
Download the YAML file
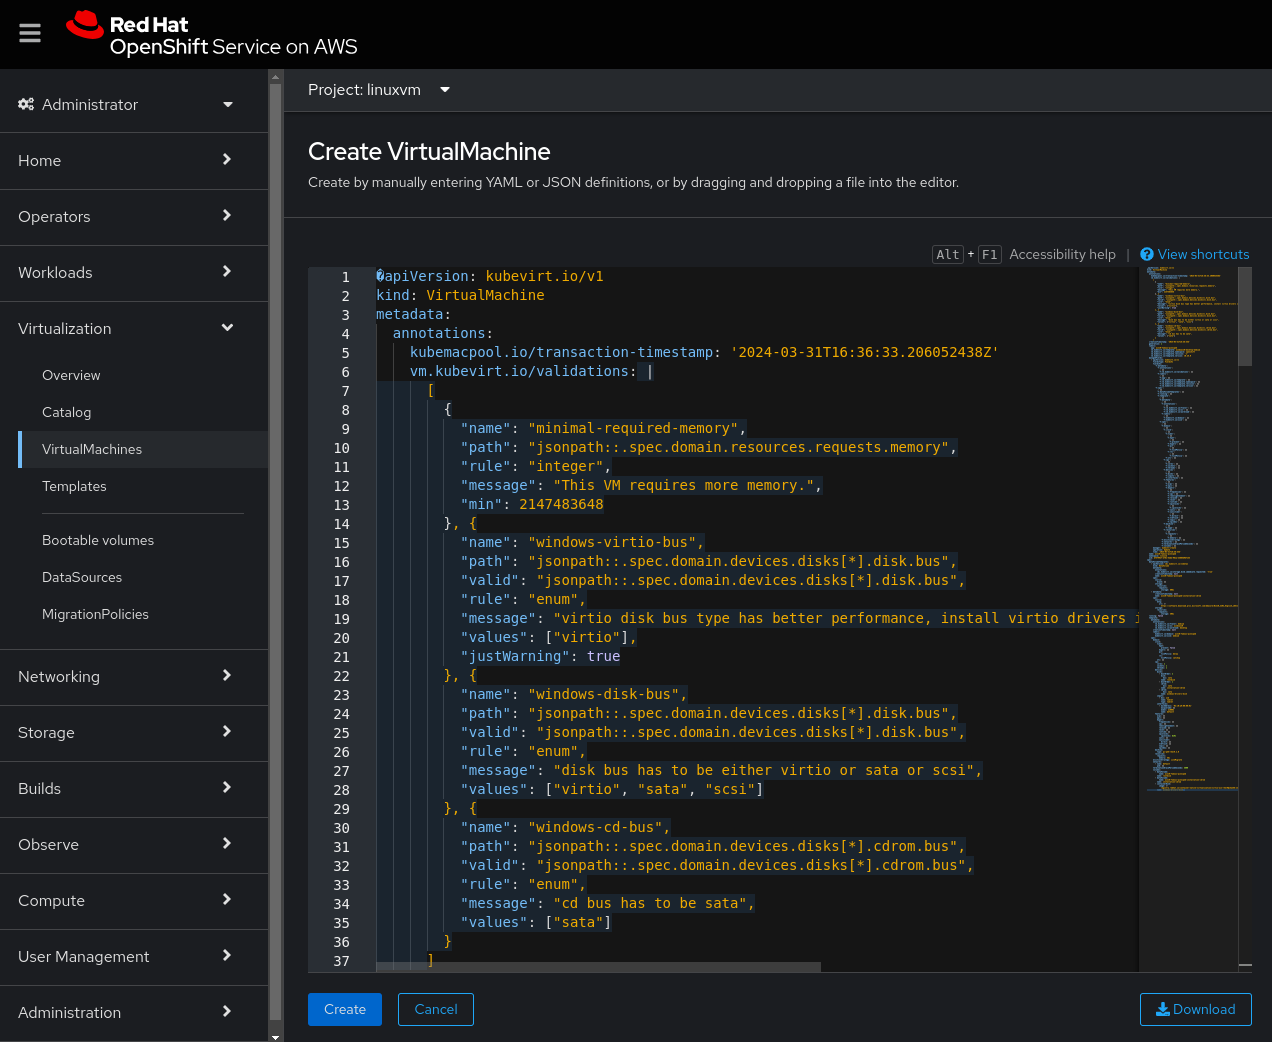coord(1196,1009)
